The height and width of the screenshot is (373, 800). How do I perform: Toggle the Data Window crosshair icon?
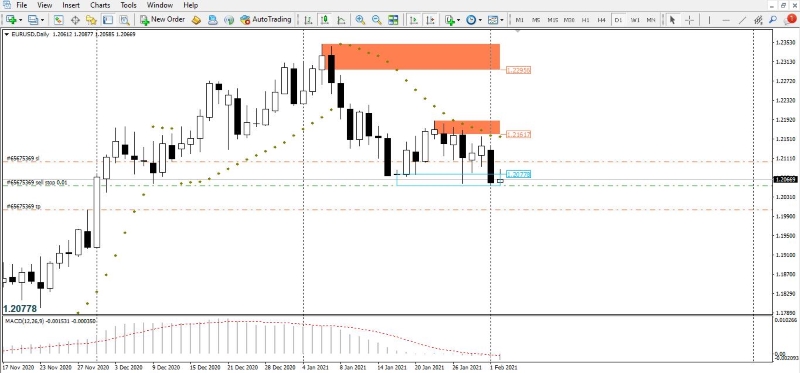[x=75, y=20]
